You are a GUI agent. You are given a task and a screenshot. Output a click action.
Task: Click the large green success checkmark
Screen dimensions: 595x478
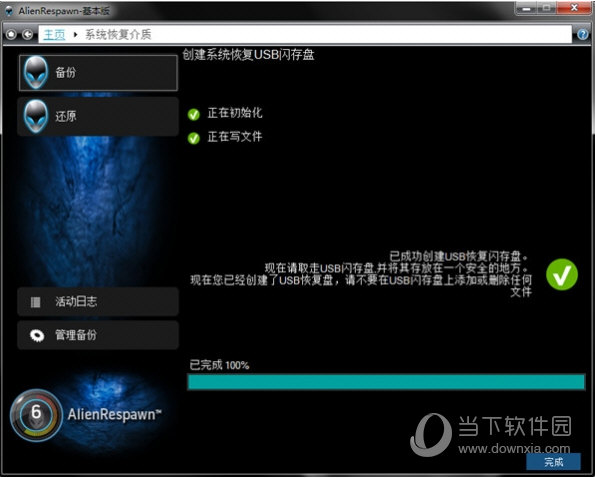pyautogui.click(x=562, y=275)
